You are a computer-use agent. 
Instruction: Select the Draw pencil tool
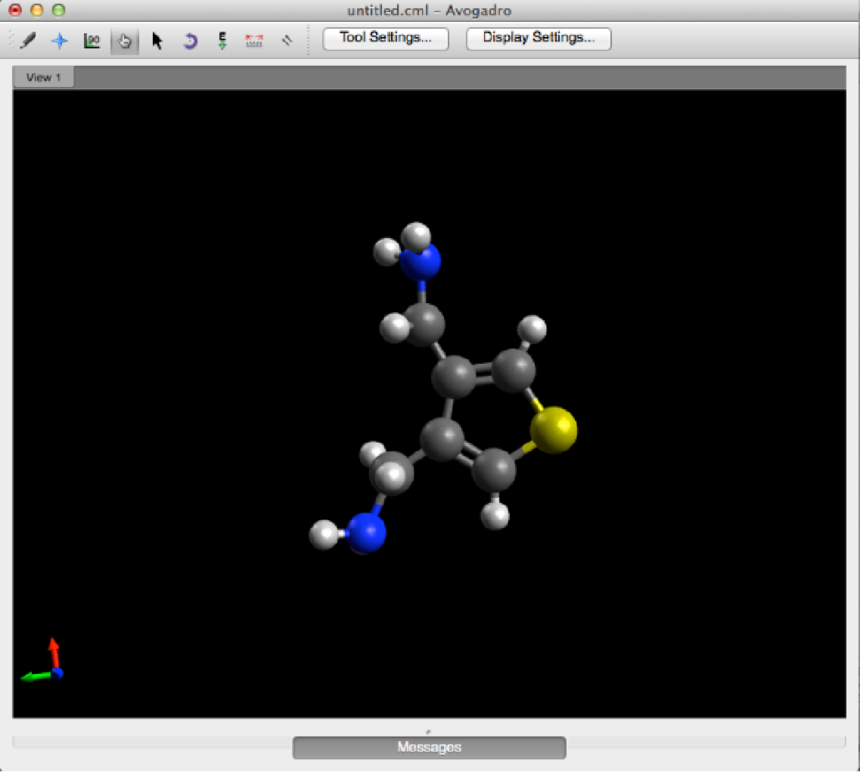pyautogui.click(x=27, y=41)
